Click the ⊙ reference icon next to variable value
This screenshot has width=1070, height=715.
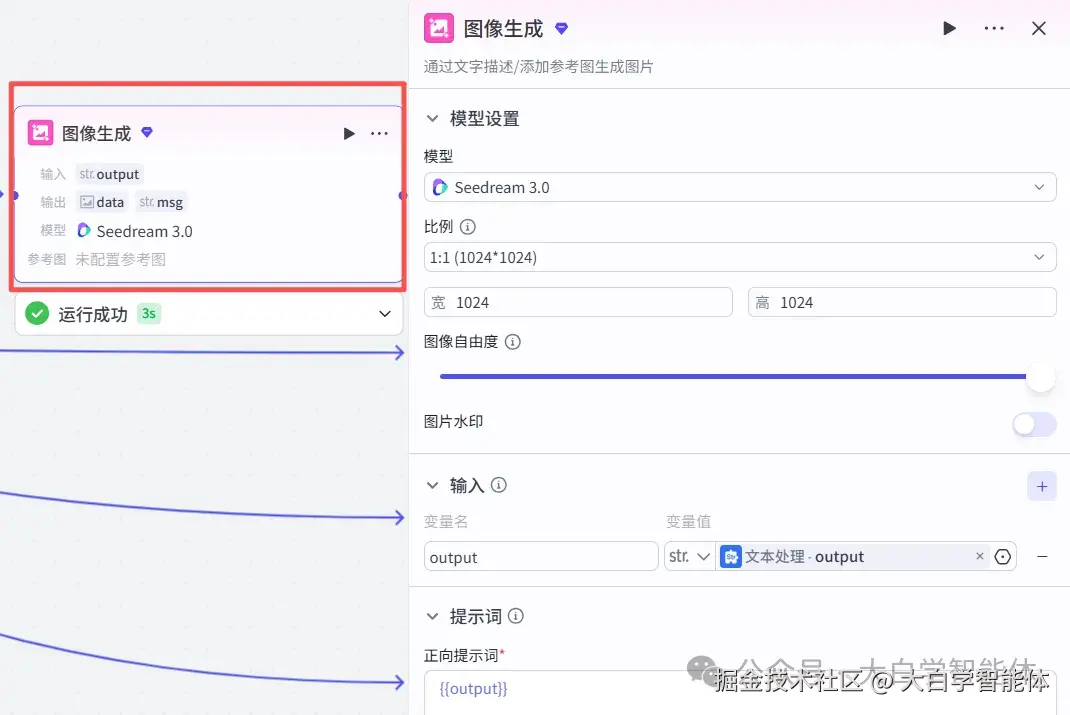pyautogui.click(x=1003, y=556)
